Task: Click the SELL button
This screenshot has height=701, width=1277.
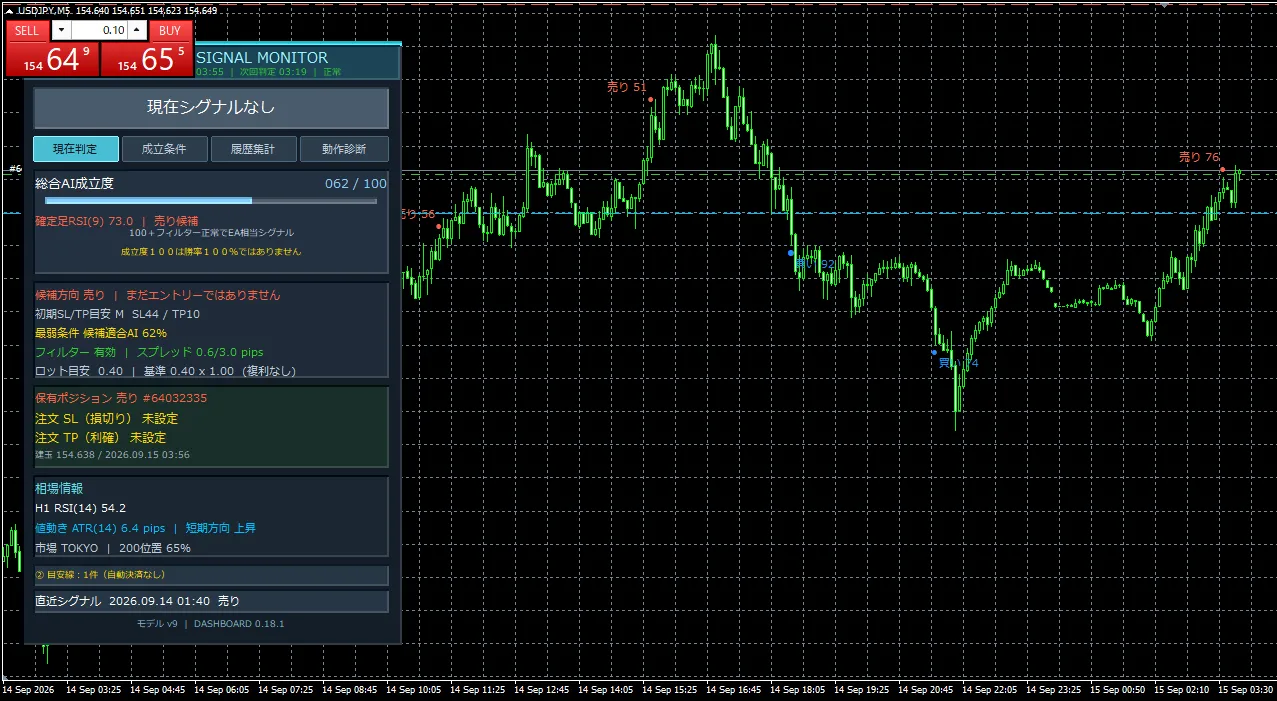Action: point(27,30)
